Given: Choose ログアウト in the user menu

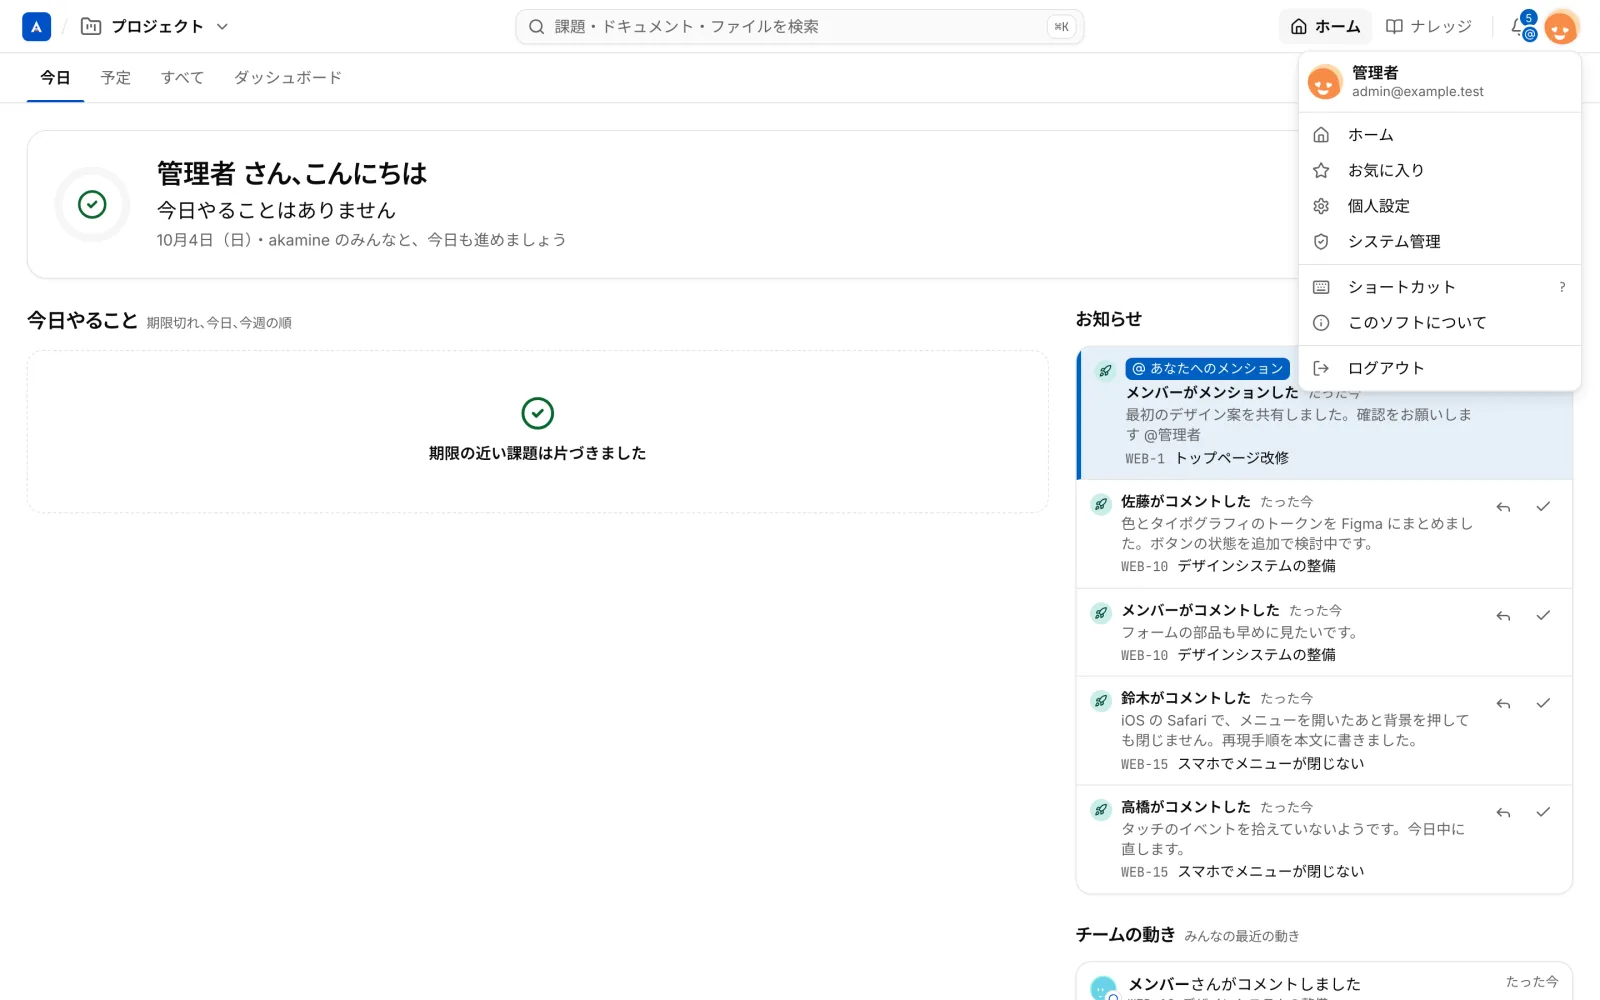Looking at the screenshot, I should tap(1439, 368).
